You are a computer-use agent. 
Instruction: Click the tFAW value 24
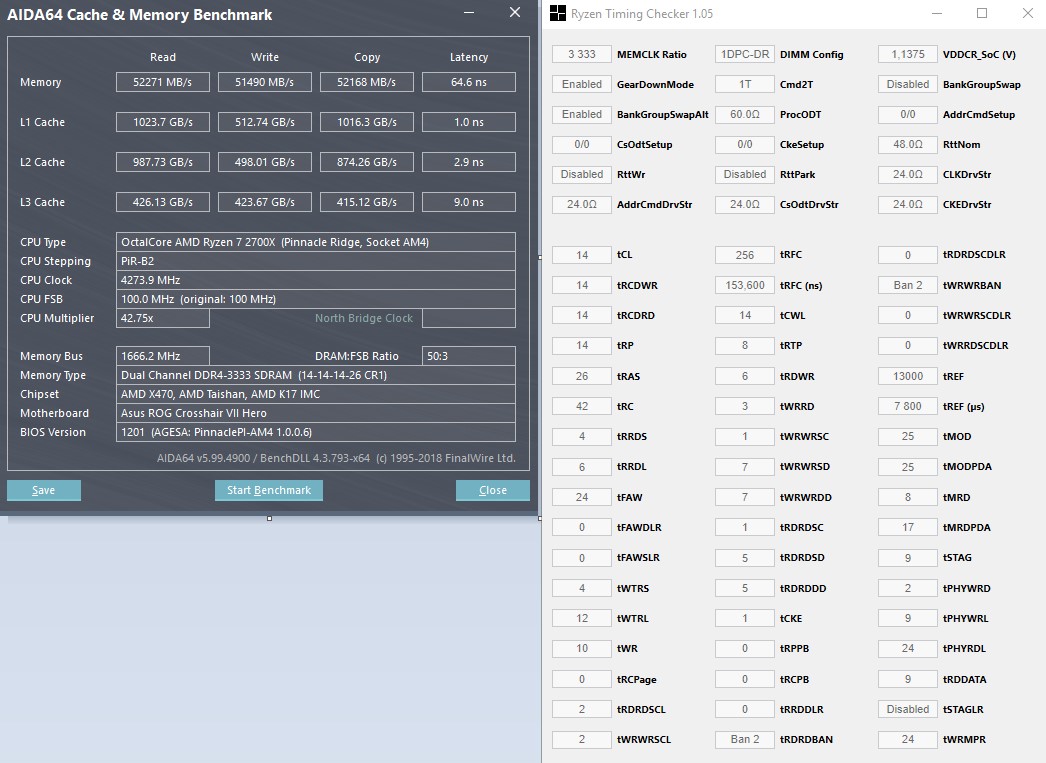tap(582, 497)
